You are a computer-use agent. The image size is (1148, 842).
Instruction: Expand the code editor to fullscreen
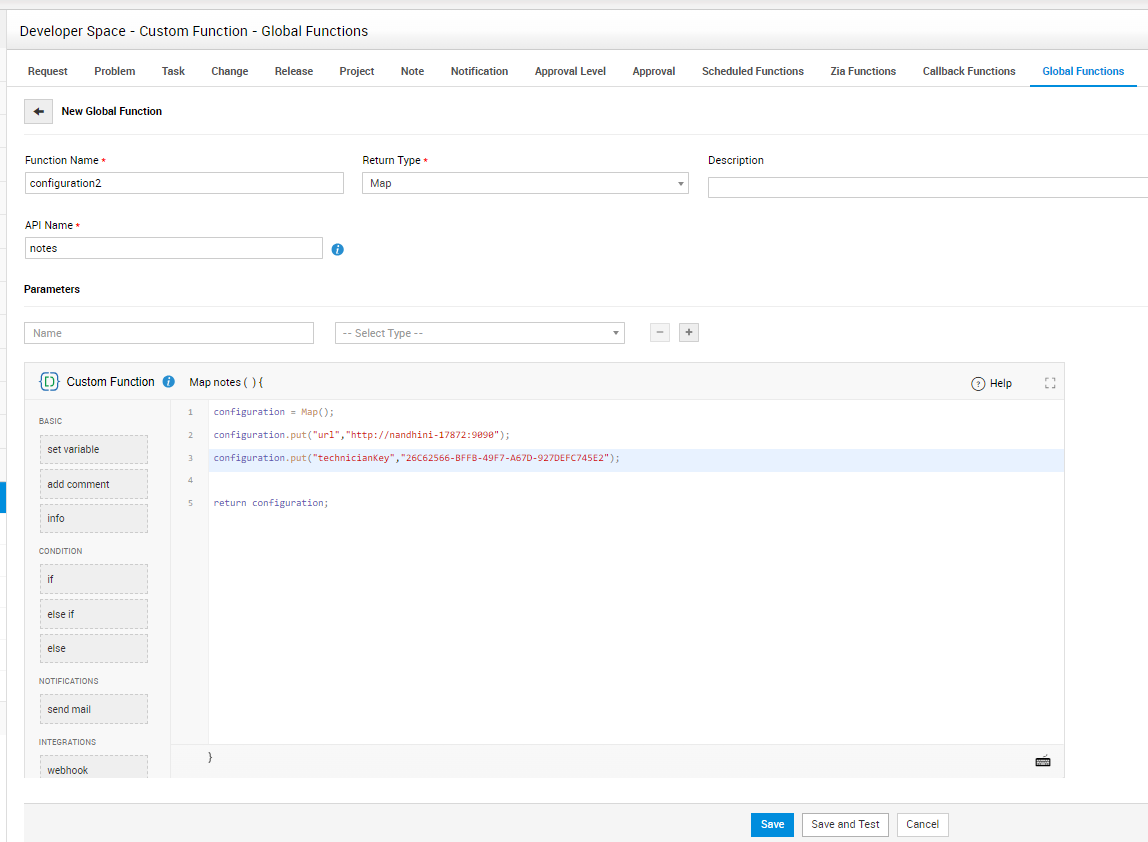[x=1050, y=383]
